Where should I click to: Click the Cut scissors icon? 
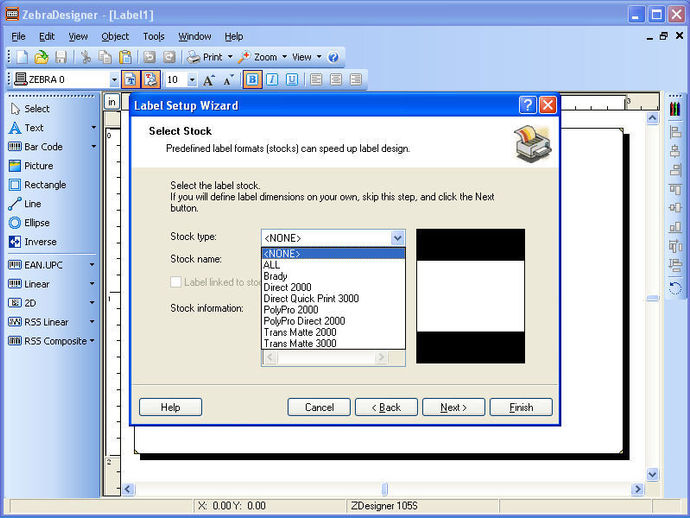point(86,57)
